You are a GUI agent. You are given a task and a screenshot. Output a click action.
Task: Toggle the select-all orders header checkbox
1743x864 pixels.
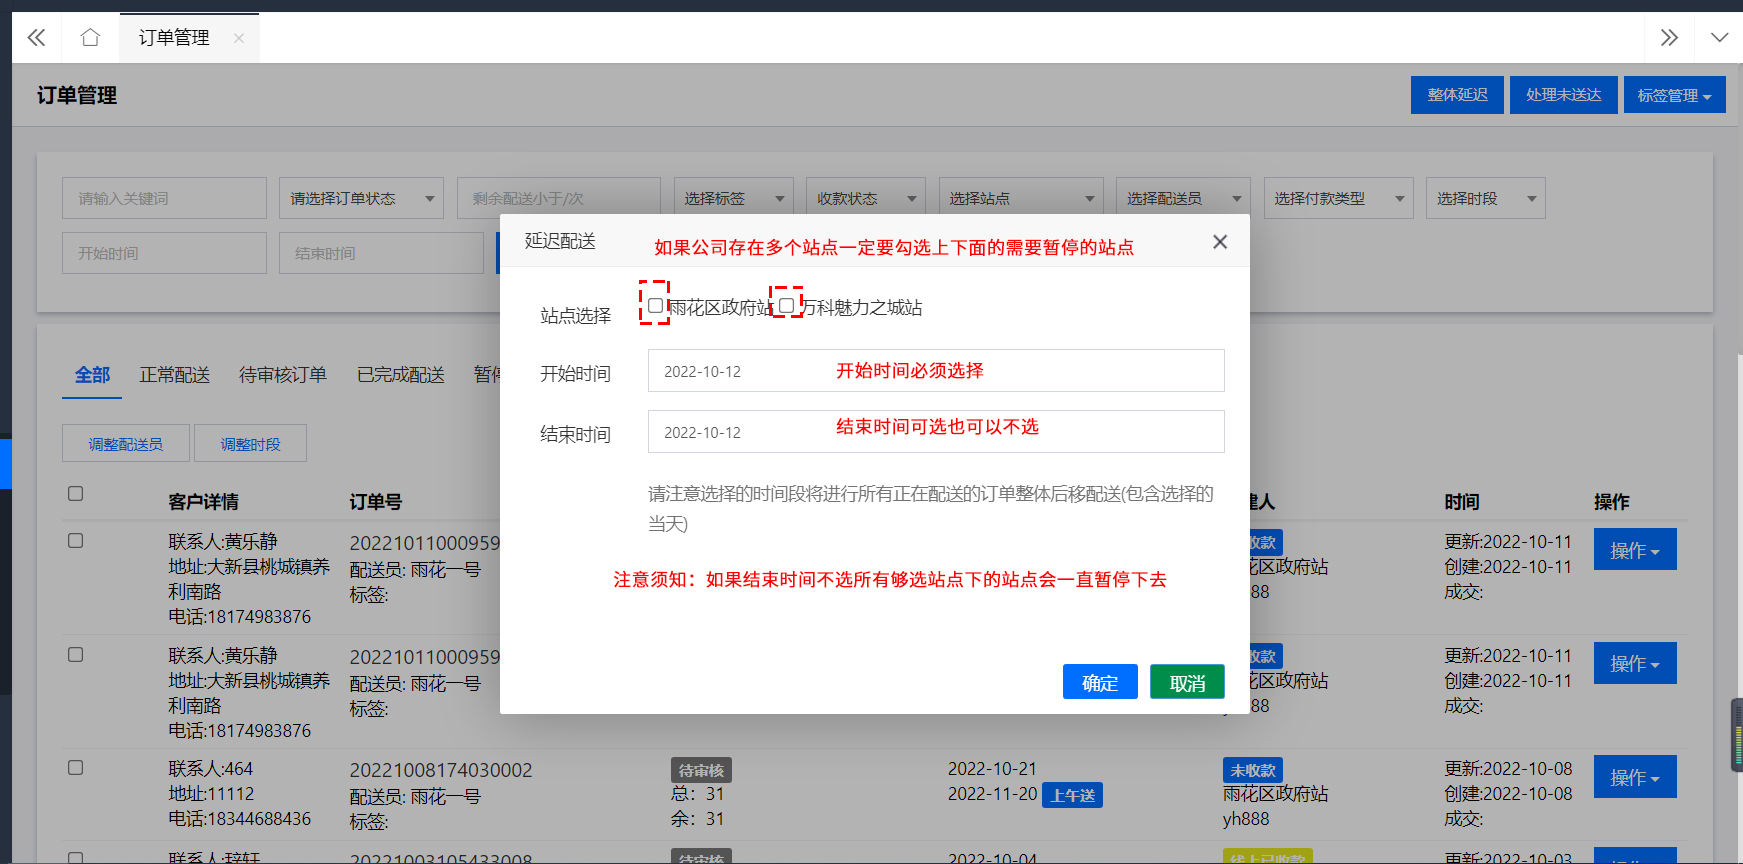pos(75,494)
